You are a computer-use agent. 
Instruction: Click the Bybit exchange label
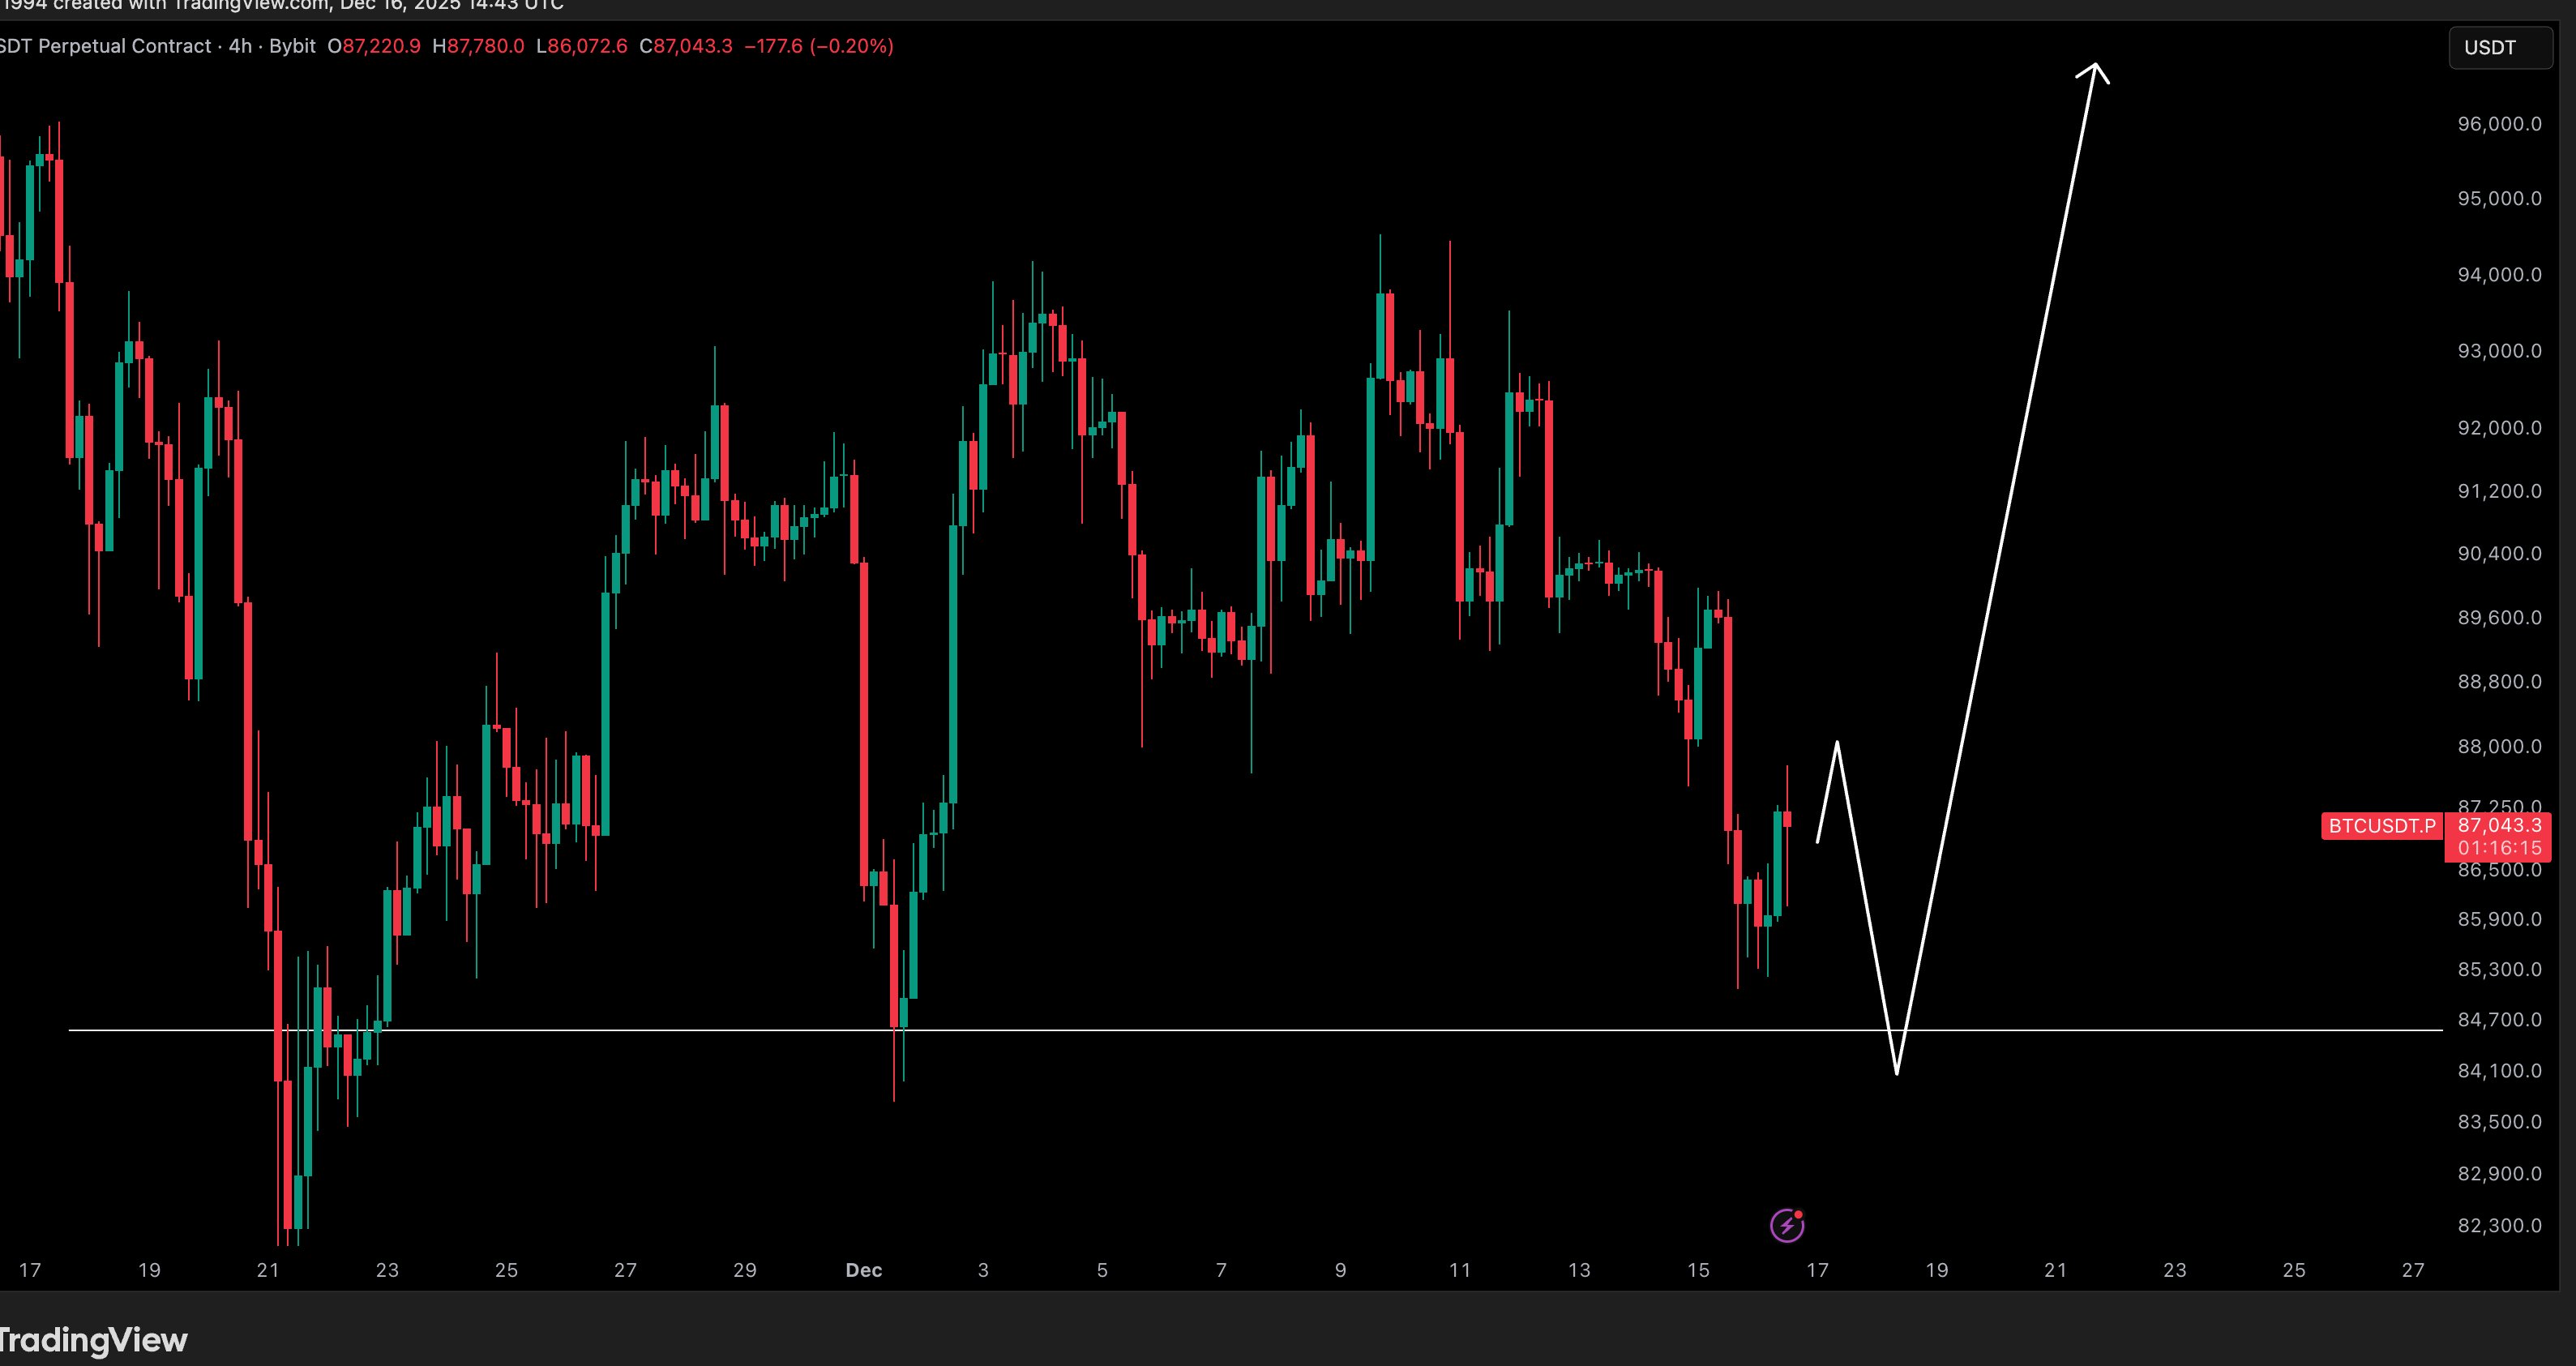tap(292, 46)
